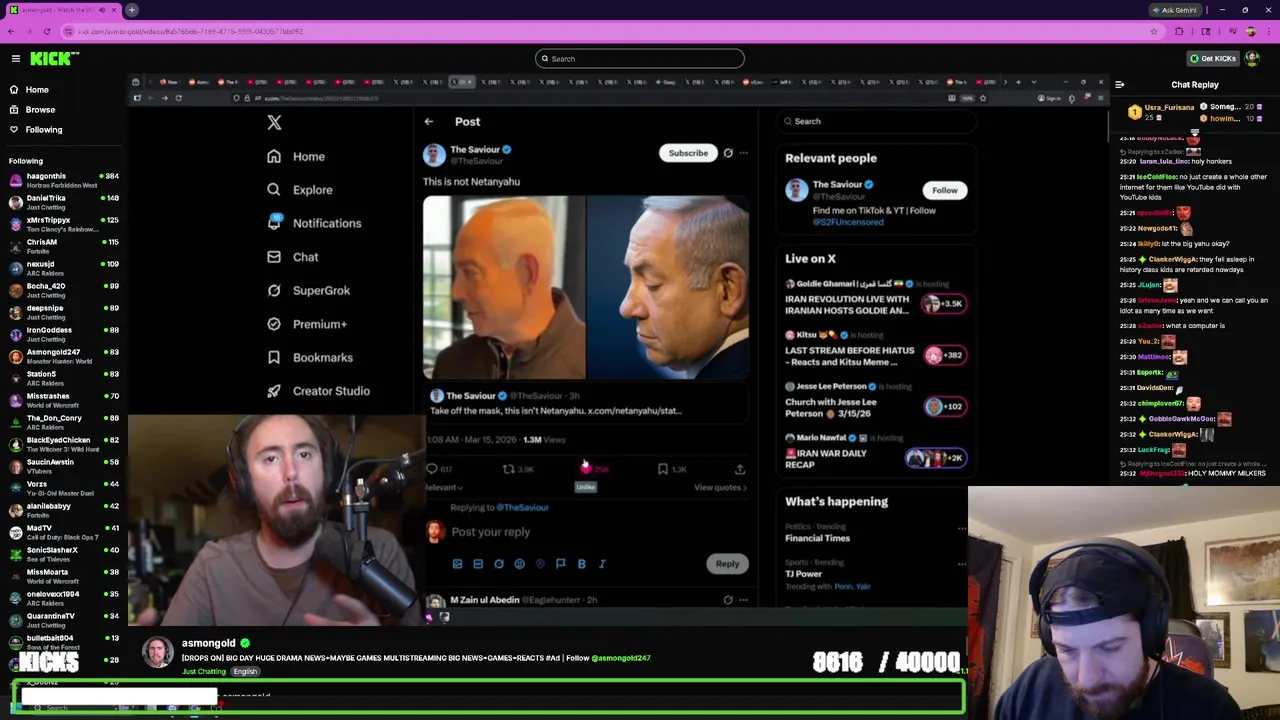1280x720 pixels.
Task: Open Financial Times trending topic
Action: pyautogui.click(x=817, y=538)
